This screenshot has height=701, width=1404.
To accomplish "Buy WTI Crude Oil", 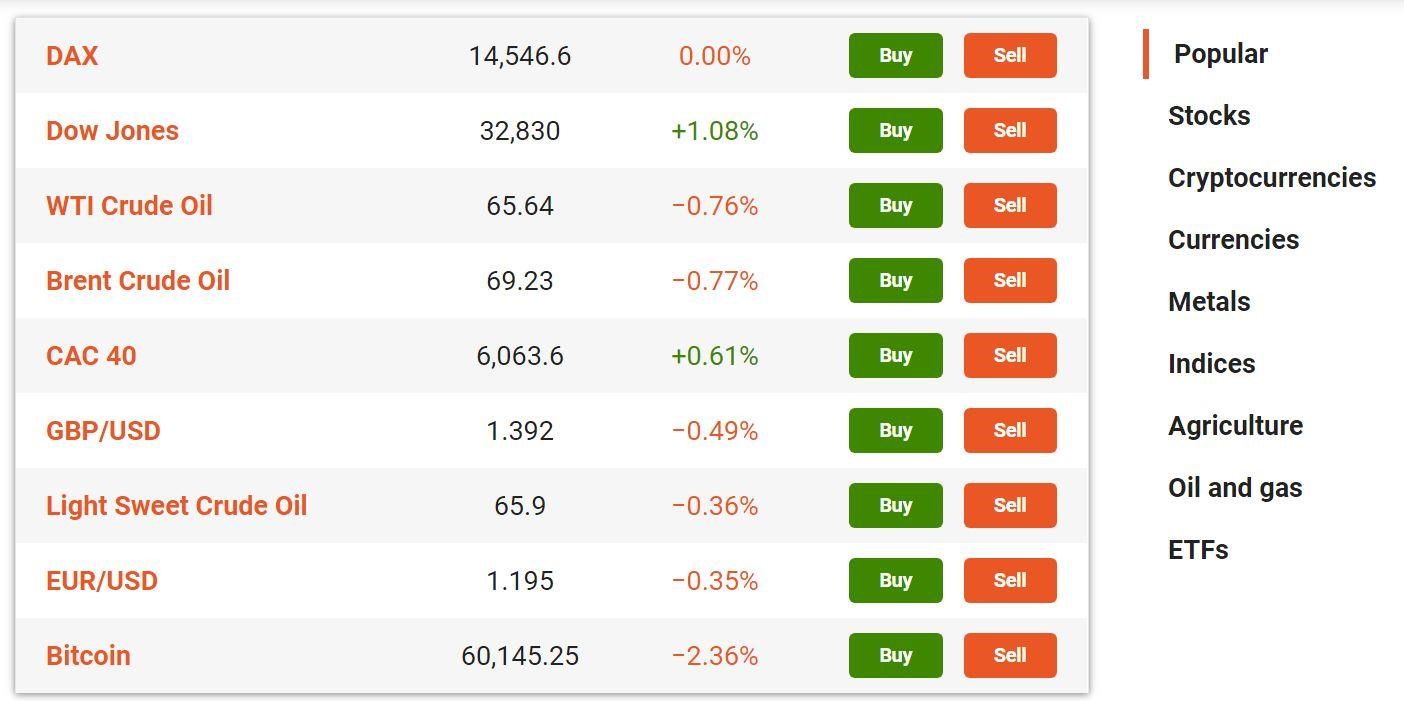I will (x=895, y=205).
